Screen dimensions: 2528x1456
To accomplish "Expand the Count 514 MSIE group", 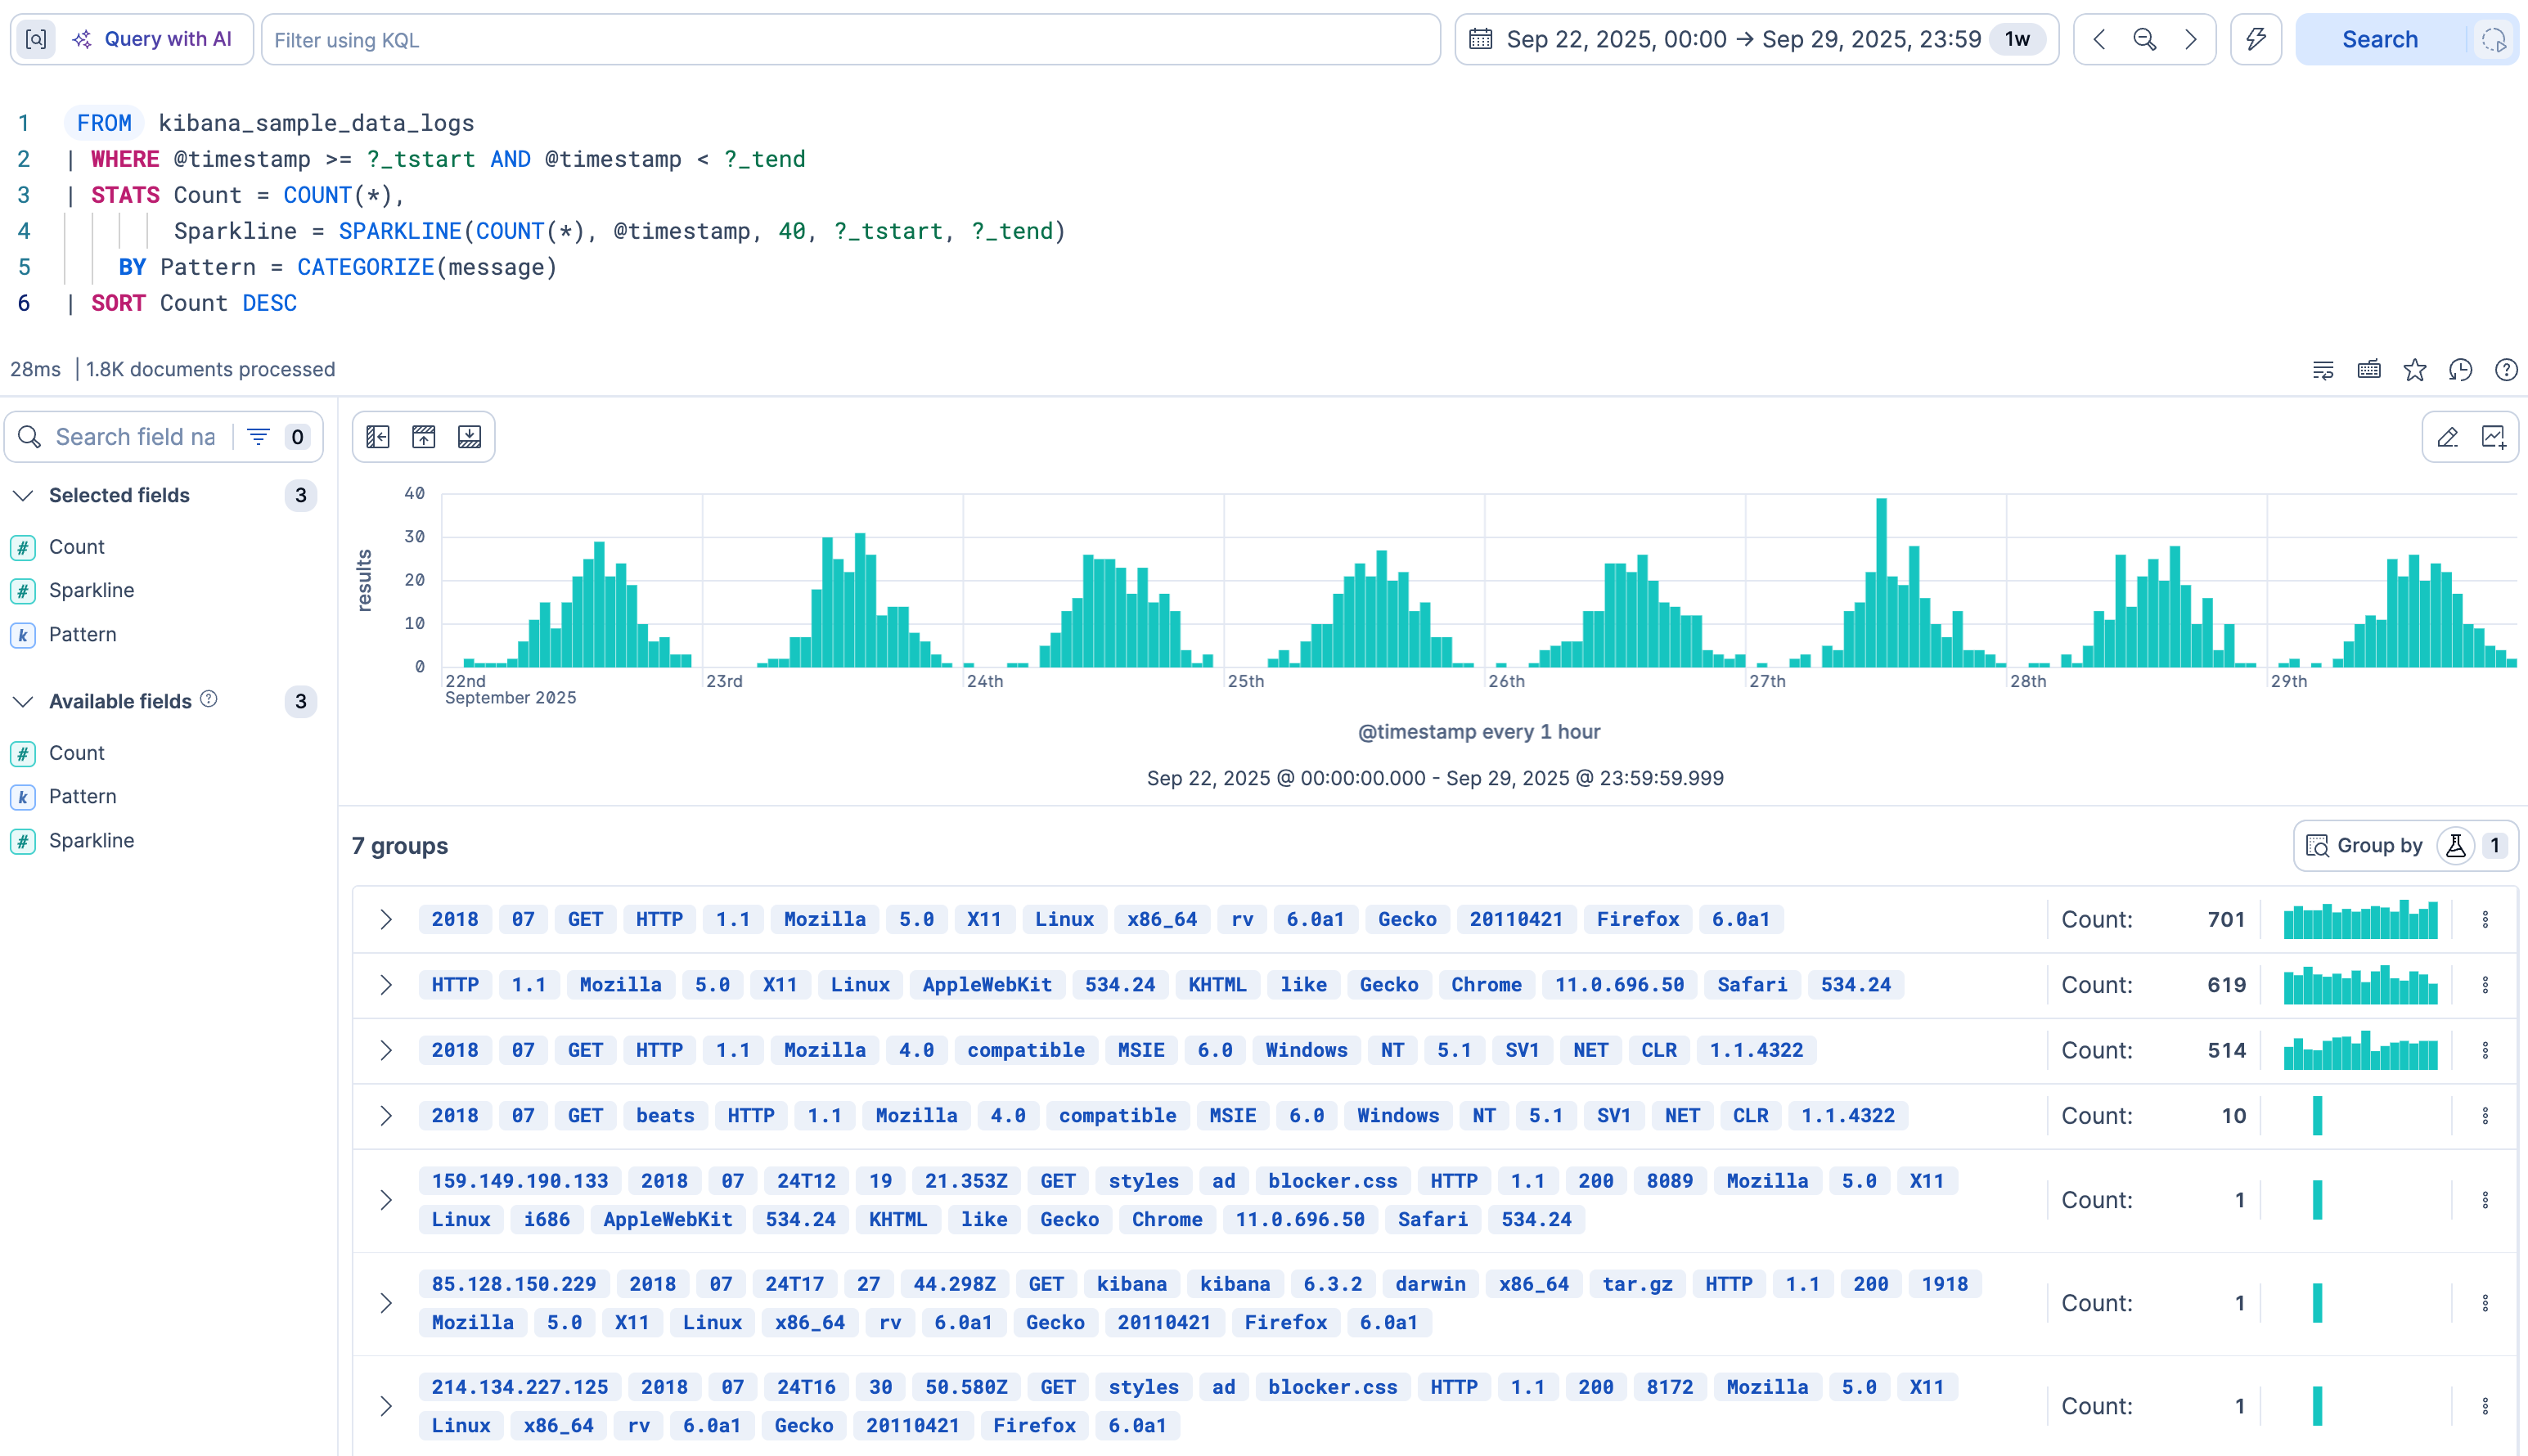I will pos(386,1050).
